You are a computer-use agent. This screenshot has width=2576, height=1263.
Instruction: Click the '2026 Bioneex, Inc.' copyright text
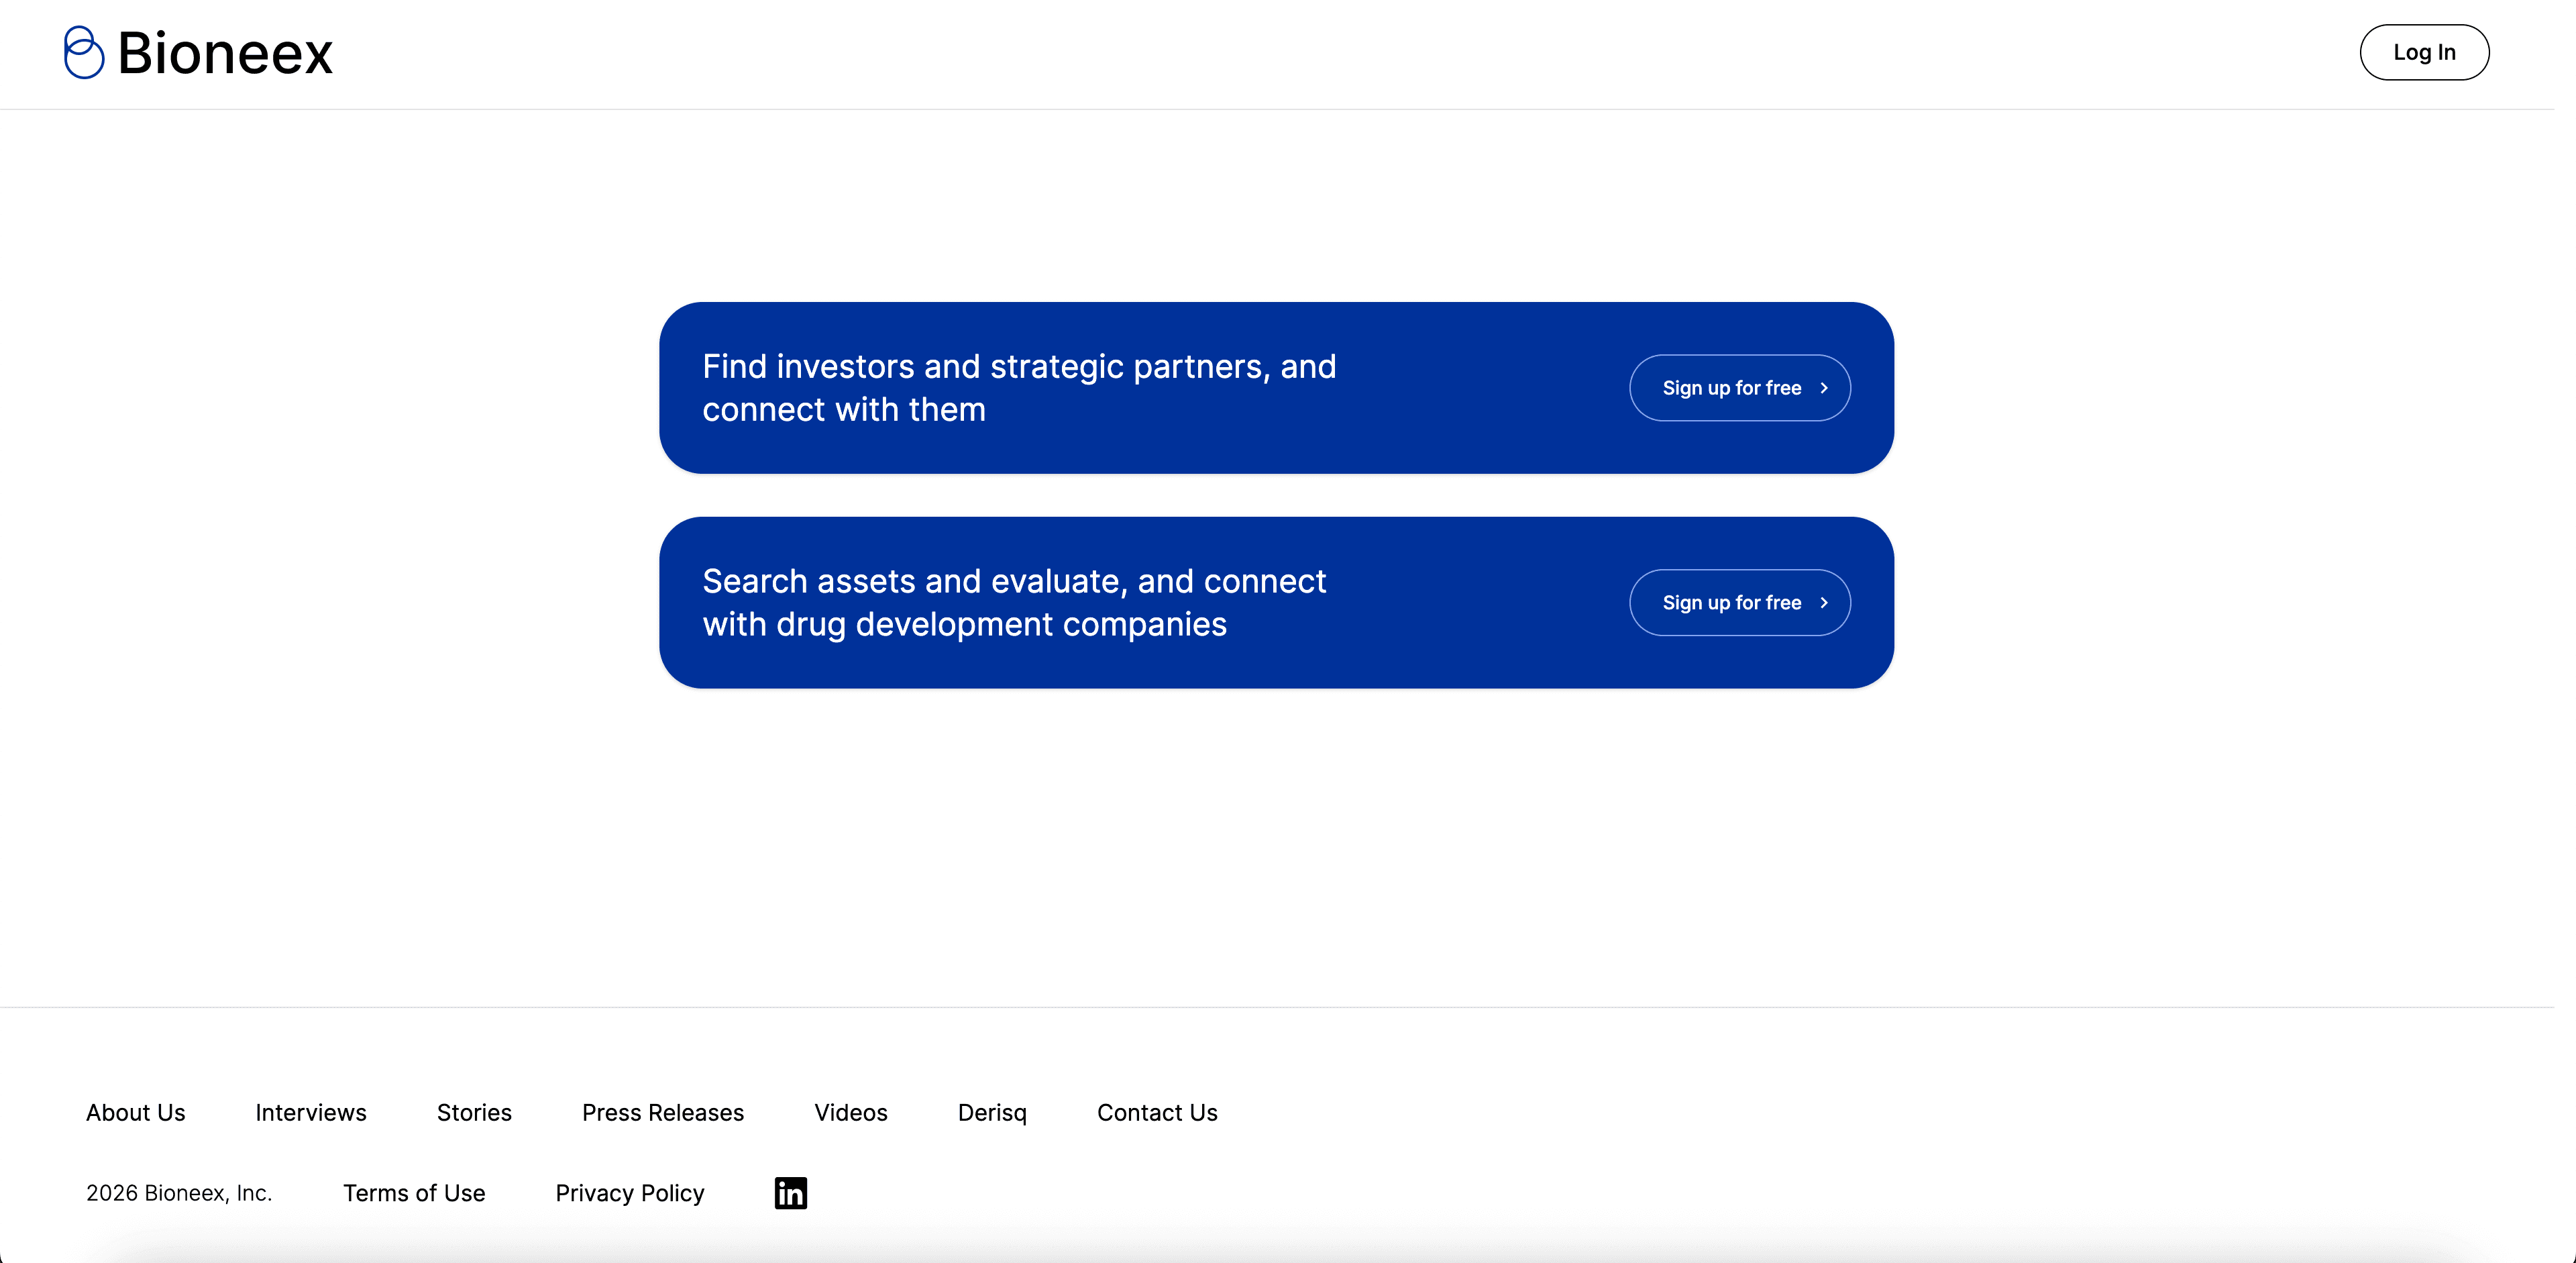coord(179,1193)
